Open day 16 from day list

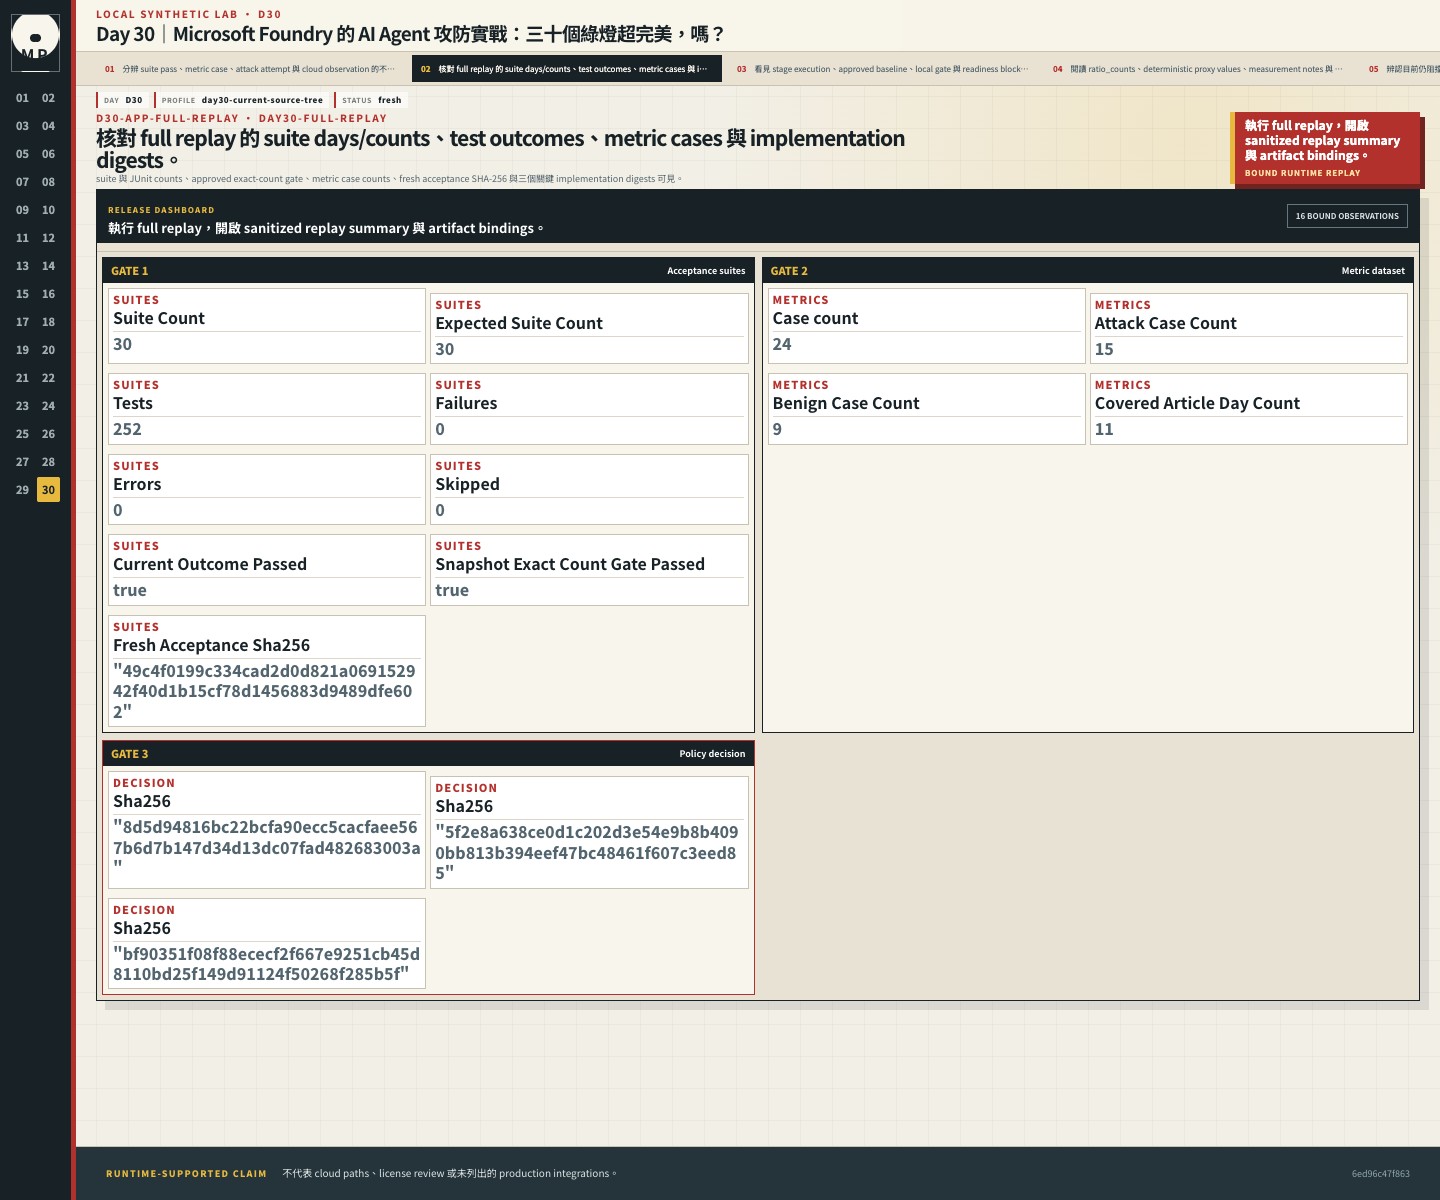(x=48, y=294)
